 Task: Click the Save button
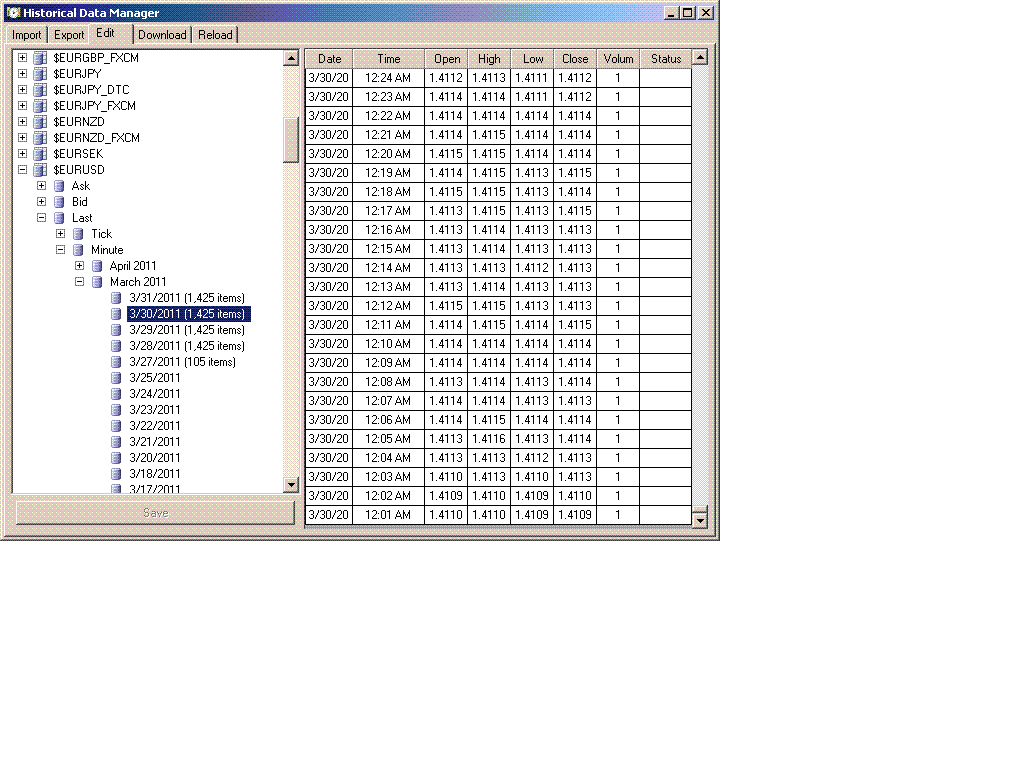[x=155, y=513]
